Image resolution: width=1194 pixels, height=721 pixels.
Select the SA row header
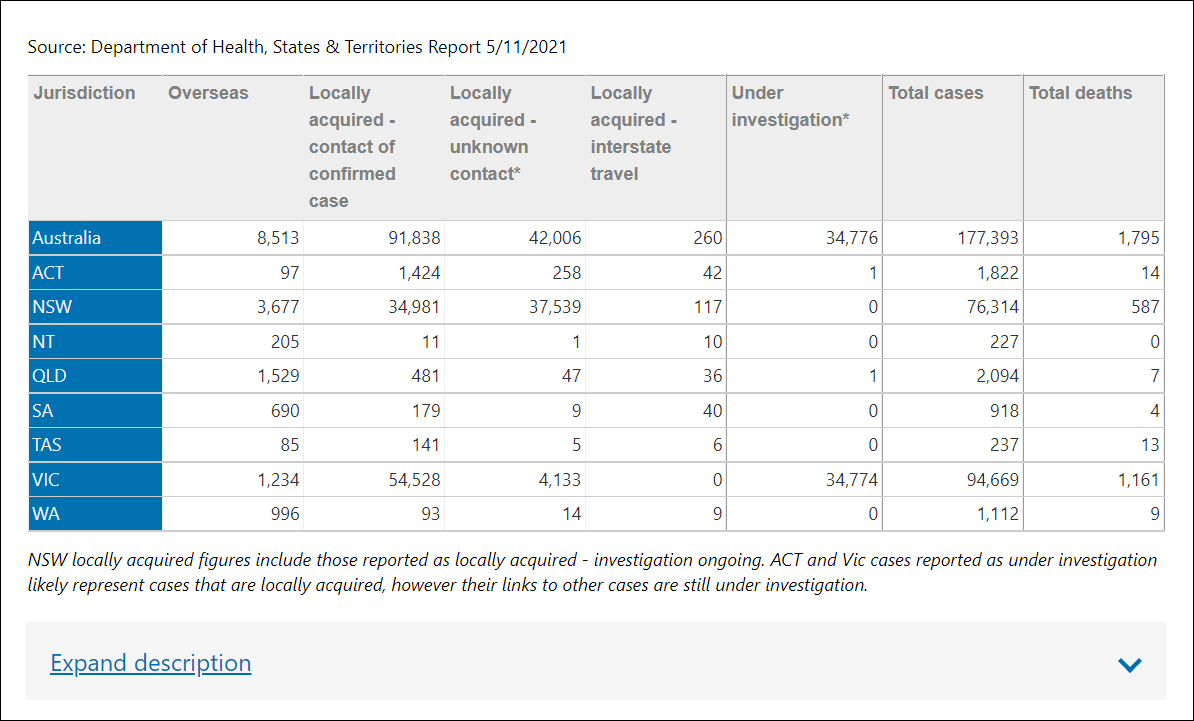click(95, 410)
